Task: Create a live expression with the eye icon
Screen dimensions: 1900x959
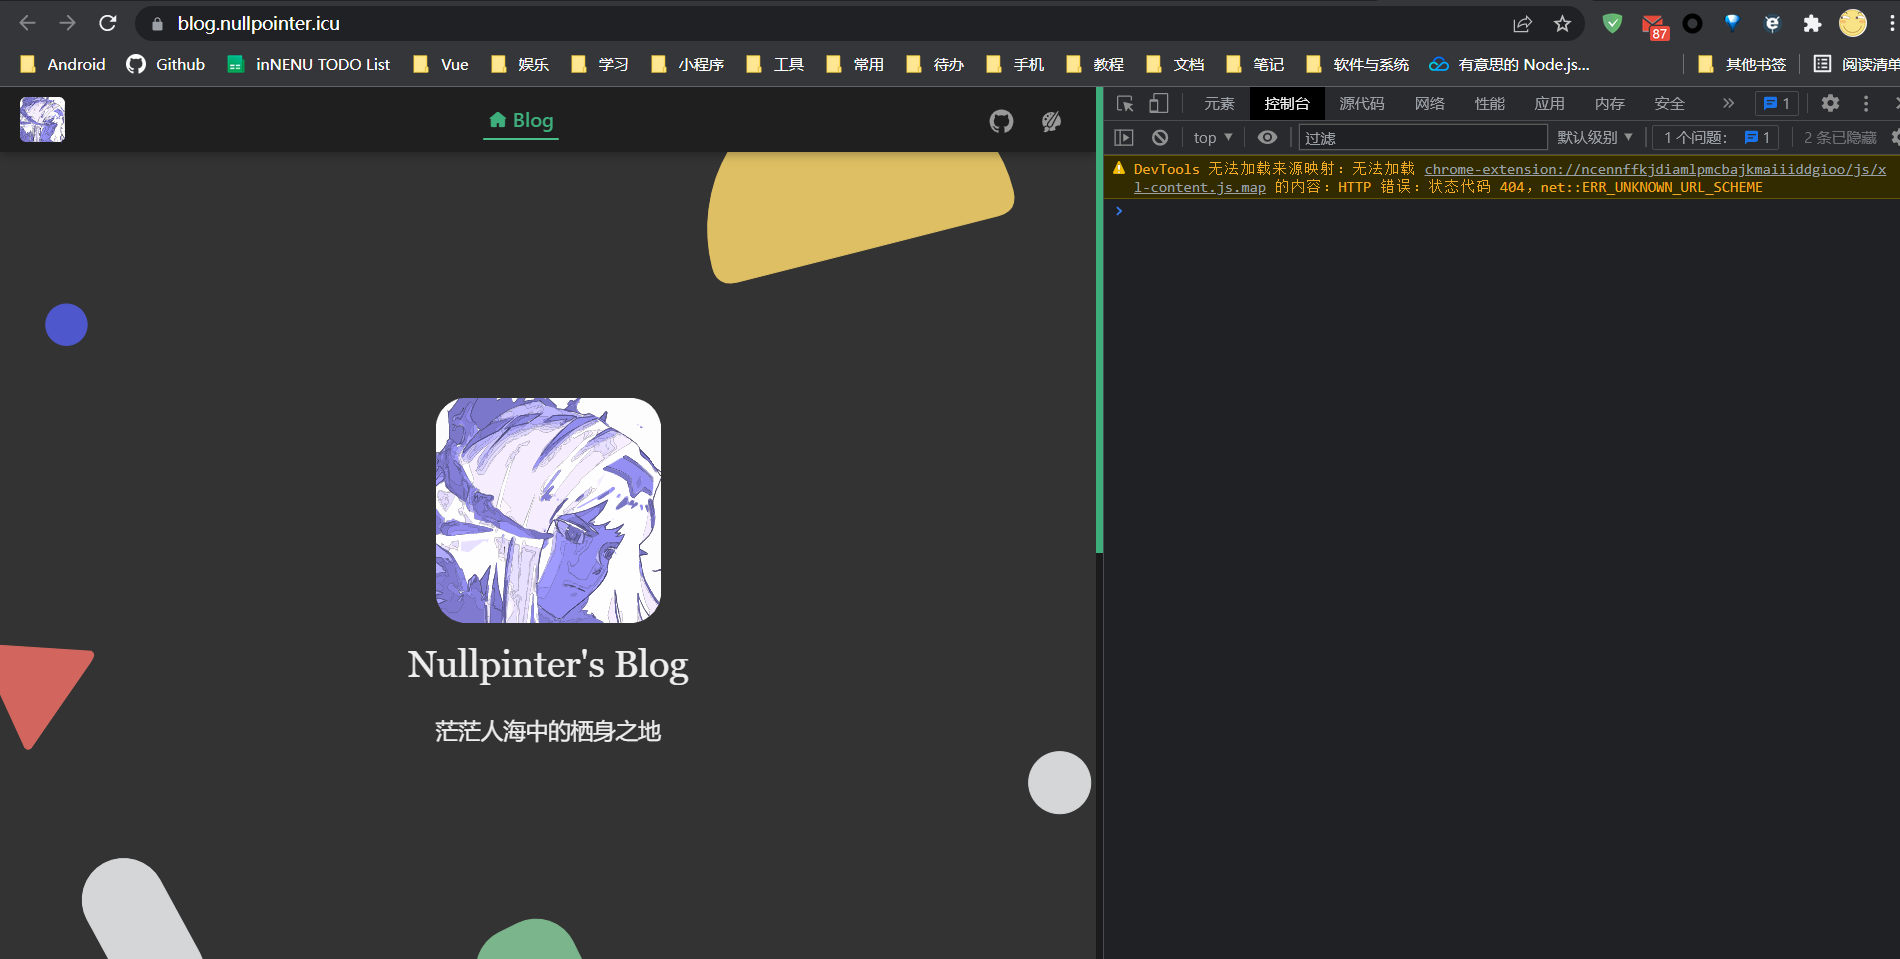Action: click(x=1267, y=137)
